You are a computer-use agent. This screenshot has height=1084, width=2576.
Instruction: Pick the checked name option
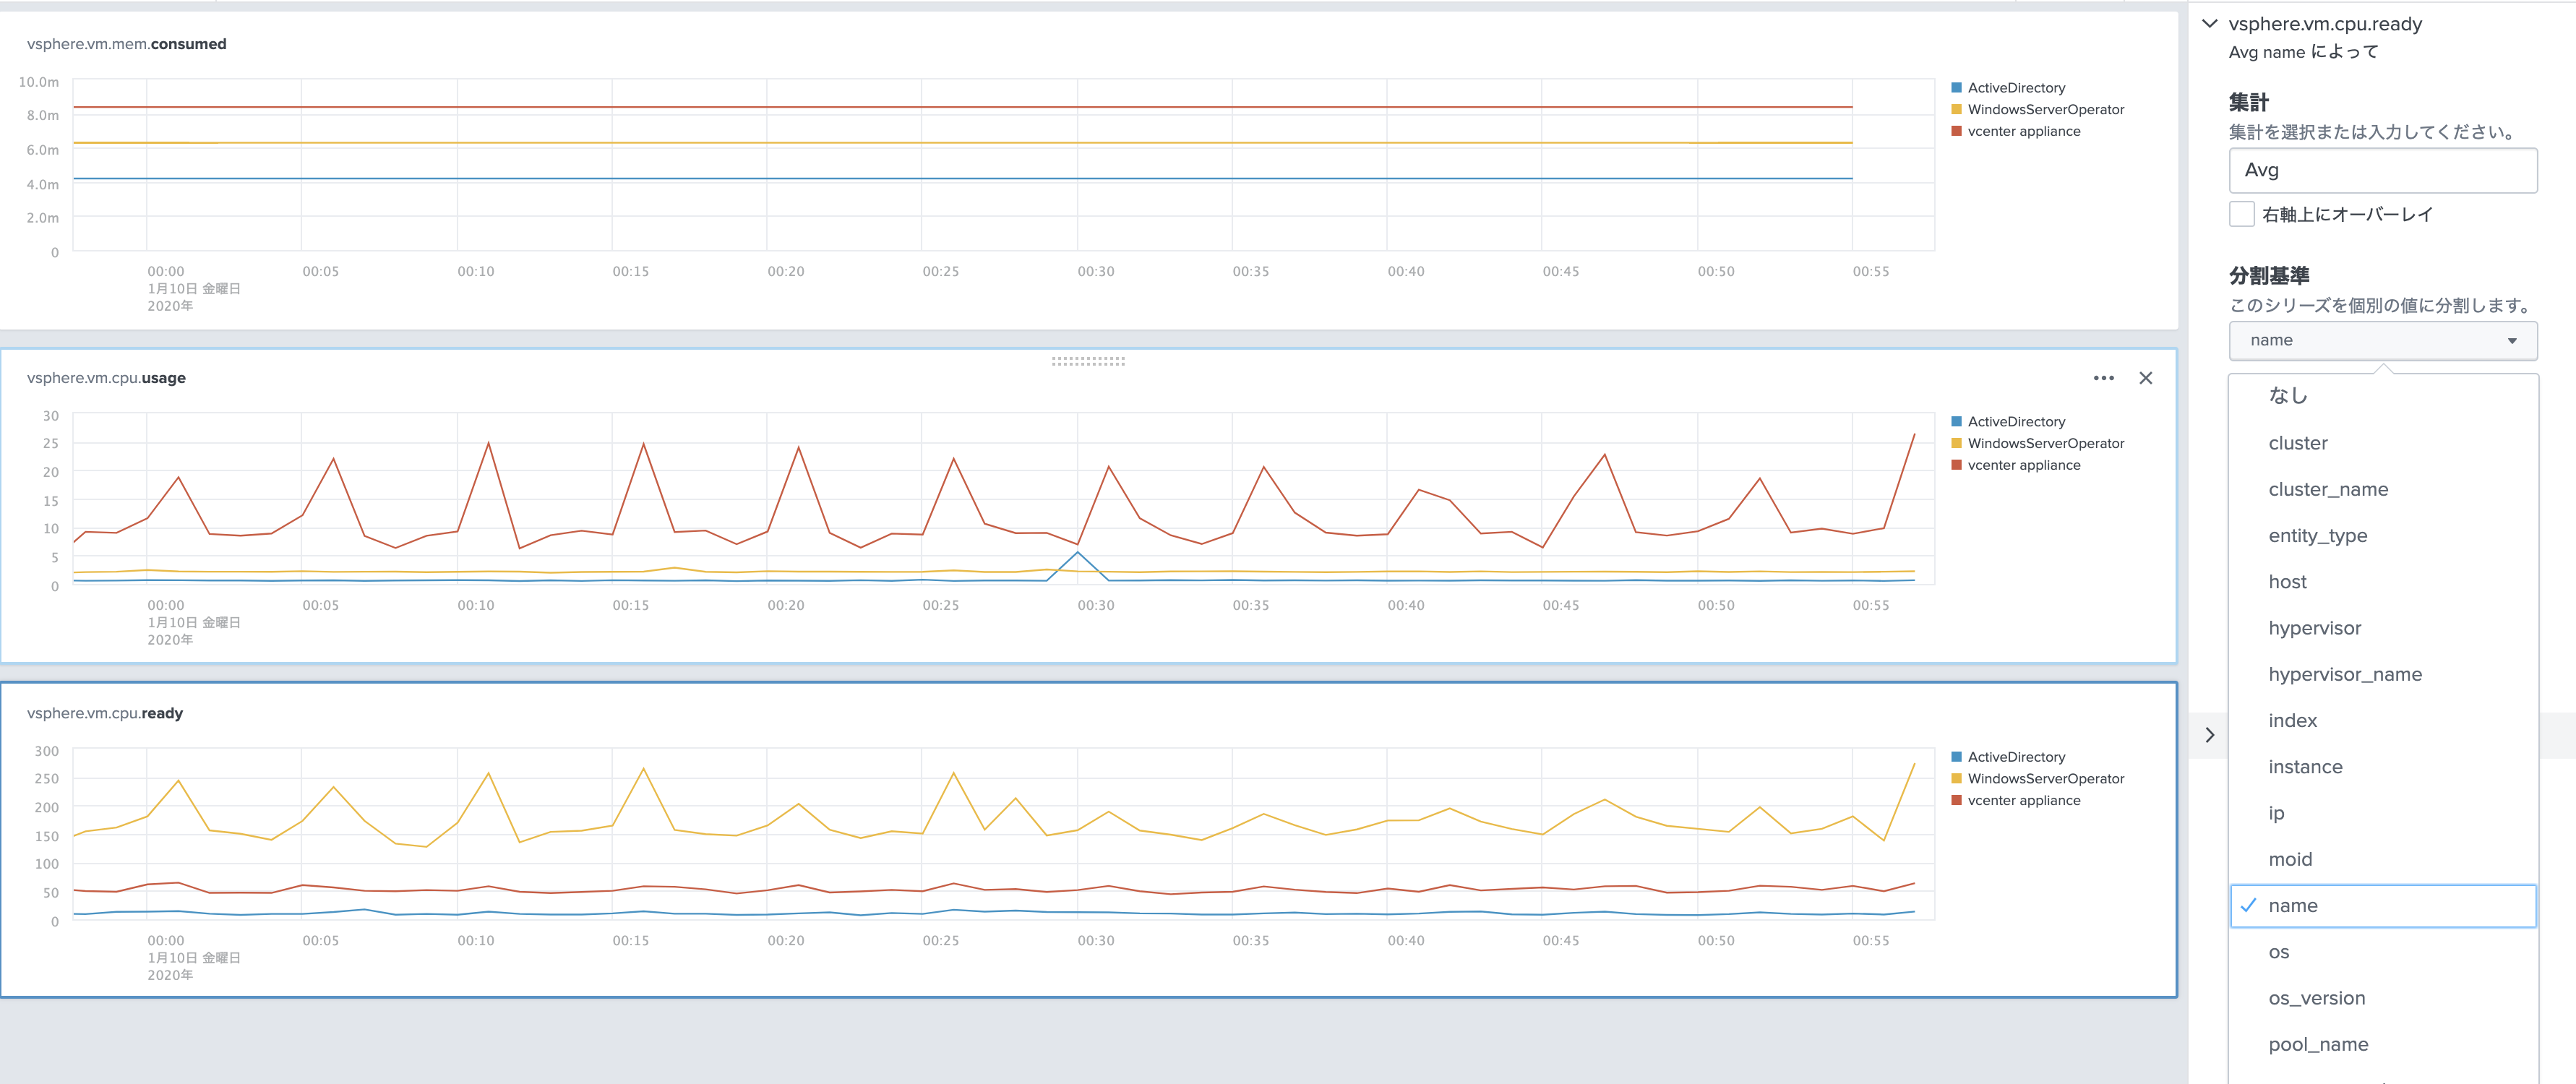coord(2293,906)
